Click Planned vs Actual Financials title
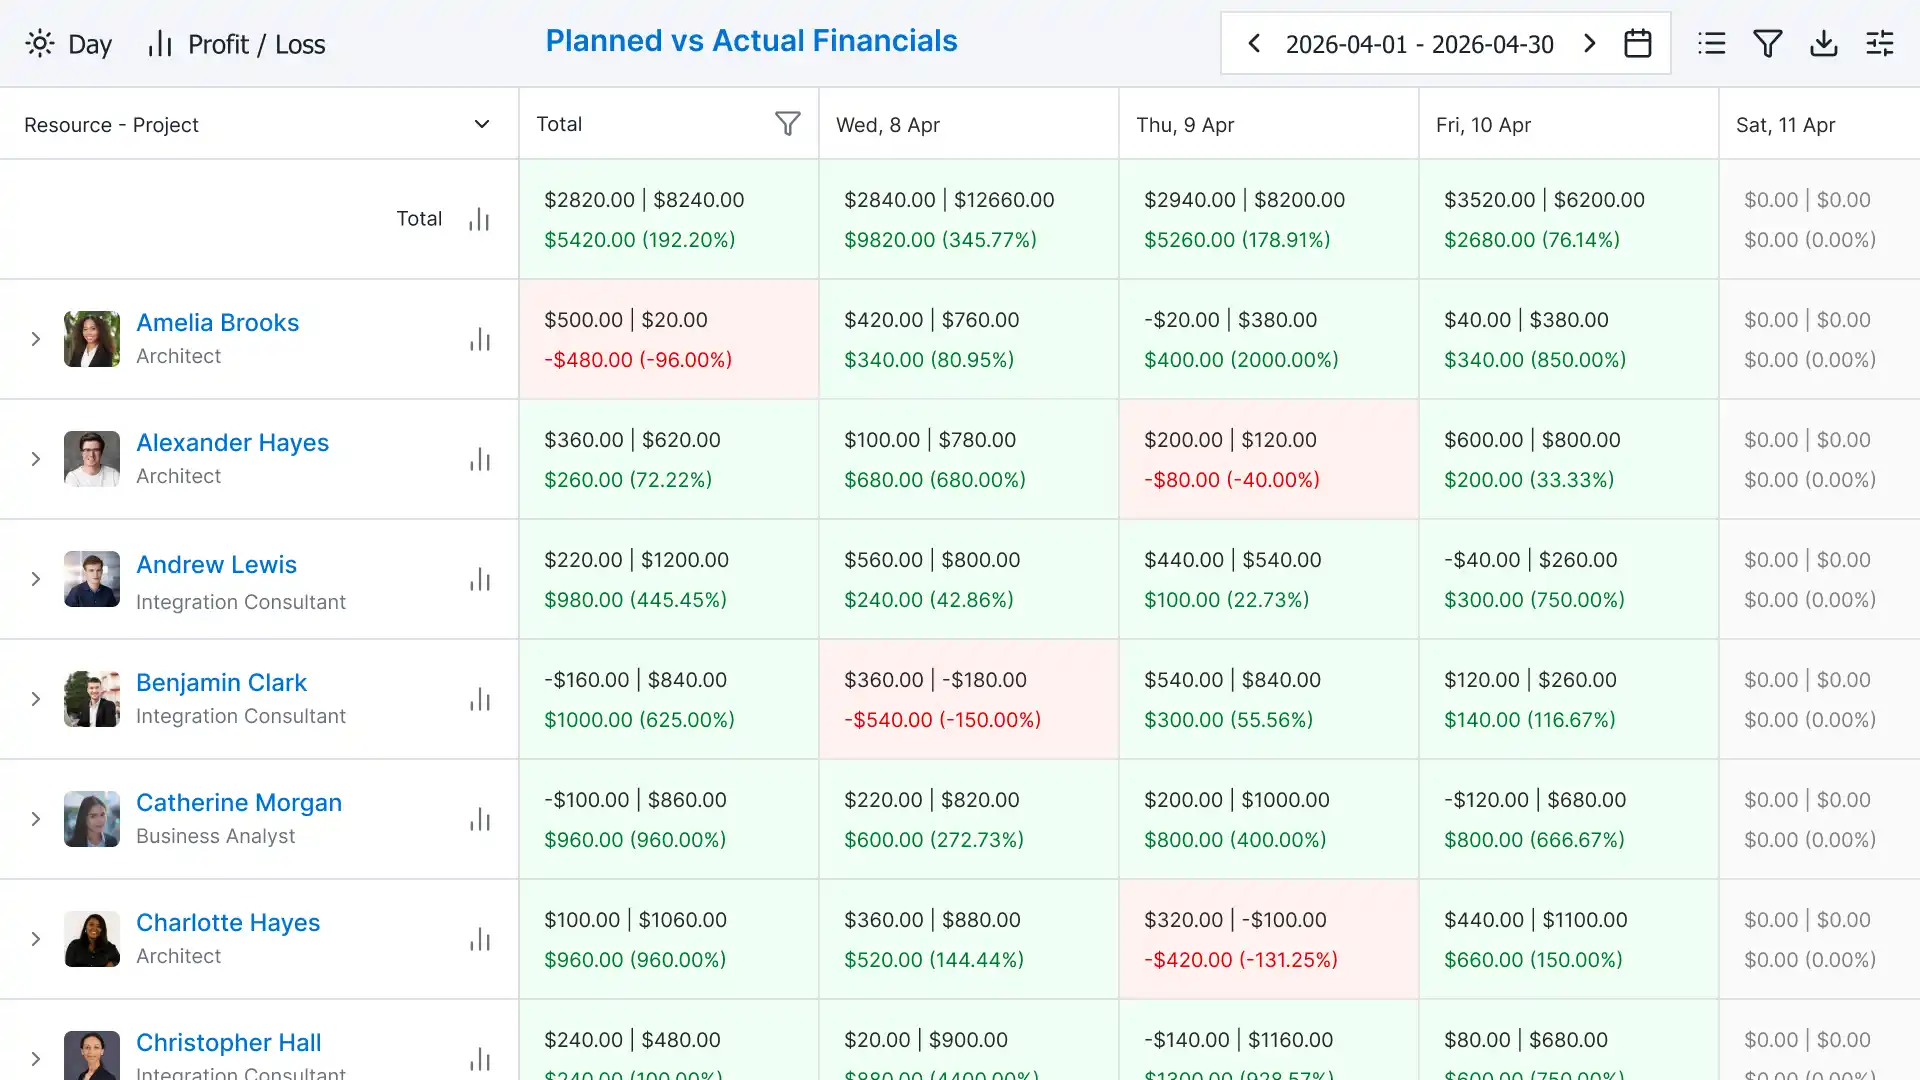Viewport: 1920px width, 1080px height. pos(751,41)
